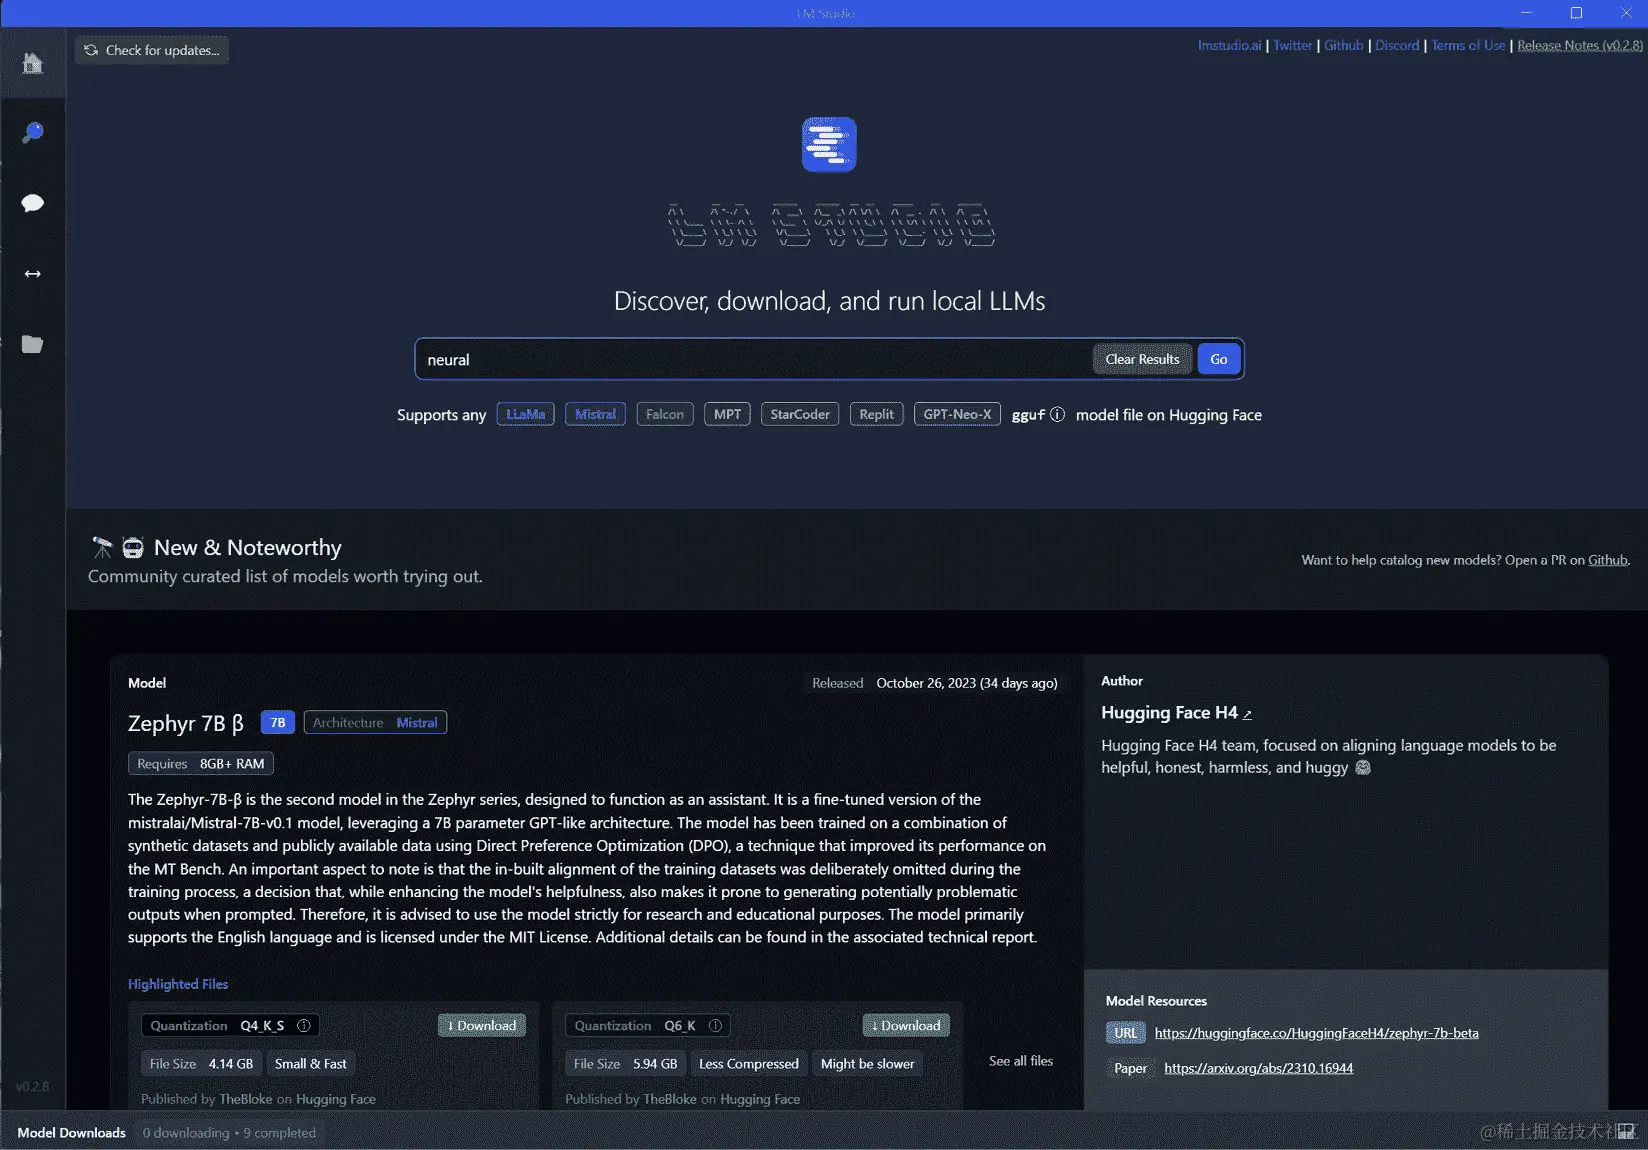Click See all files for Zephyr 7B
The width and height of the screenshot is (1648, 1150).
pyautogui.click(x=1020, y=1061)
